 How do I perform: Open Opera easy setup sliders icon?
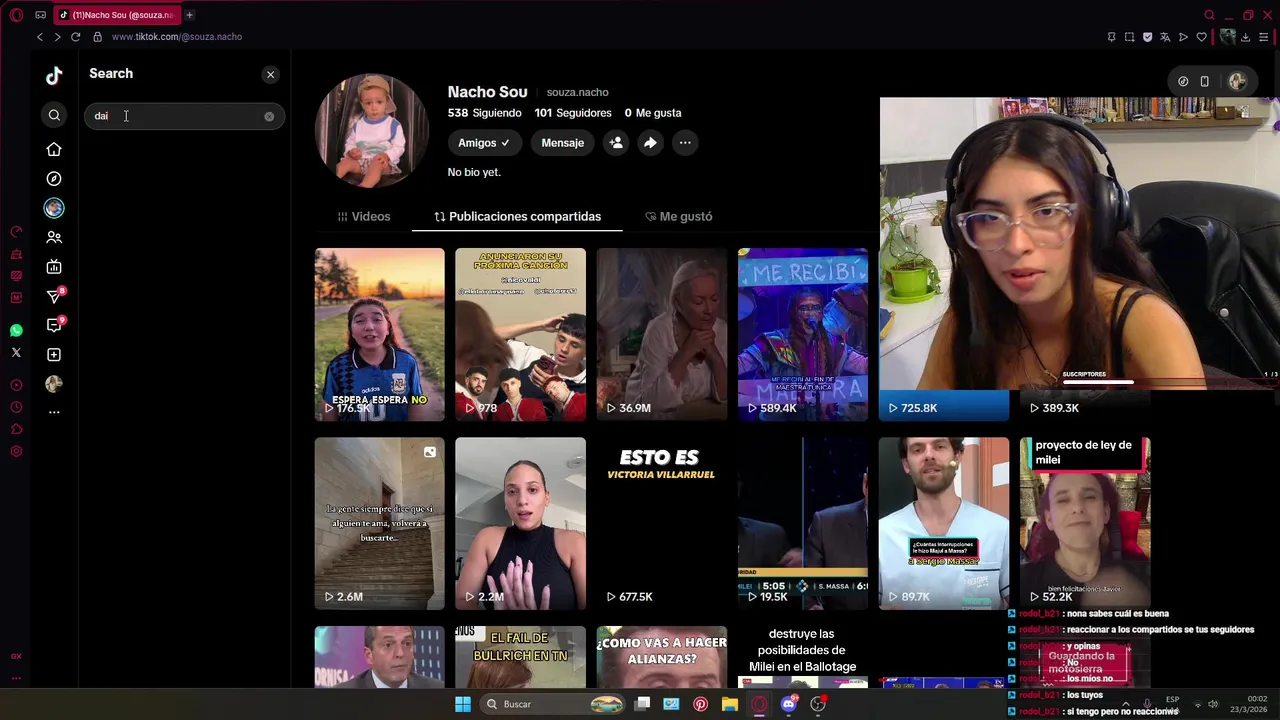tap(1264, 37)
